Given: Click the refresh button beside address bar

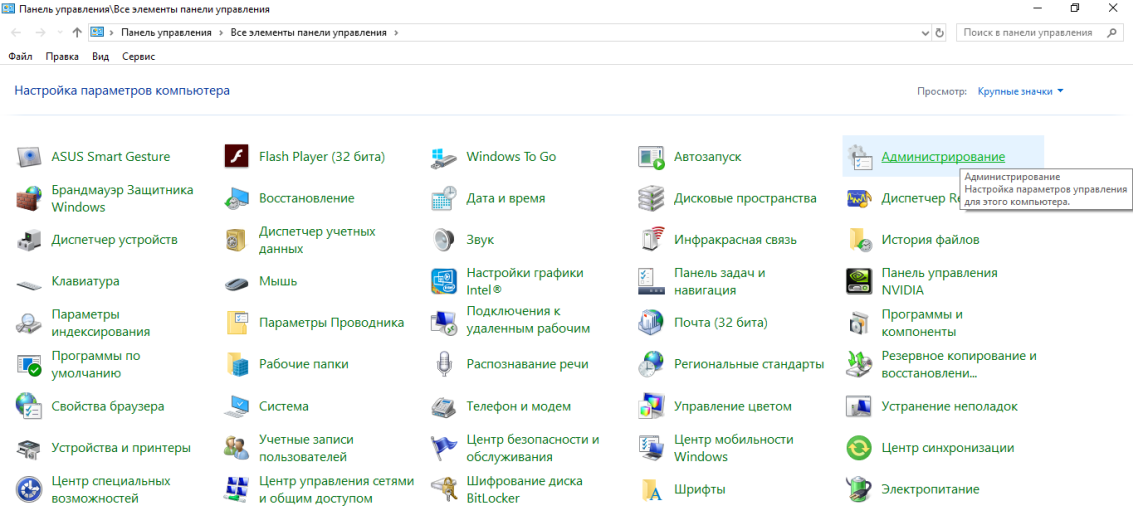Looking at the screenshot, I should (939, 33).
